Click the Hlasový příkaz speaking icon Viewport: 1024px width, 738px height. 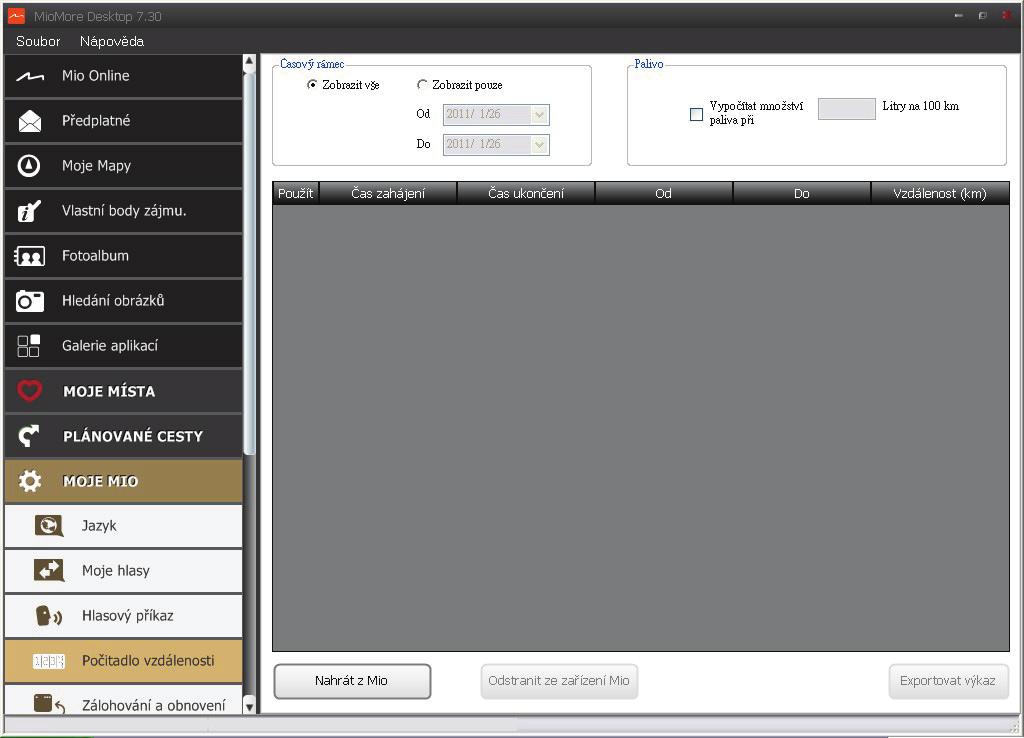(48, 616)
